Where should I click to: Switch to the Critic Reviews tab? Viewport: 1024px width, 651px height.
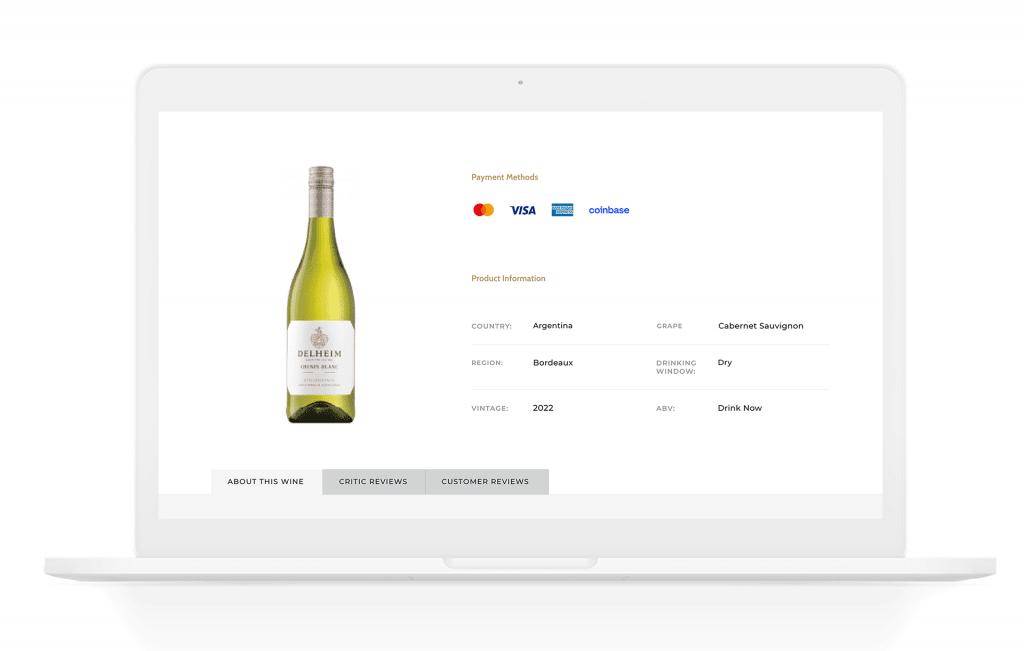(x=373, y=481)
